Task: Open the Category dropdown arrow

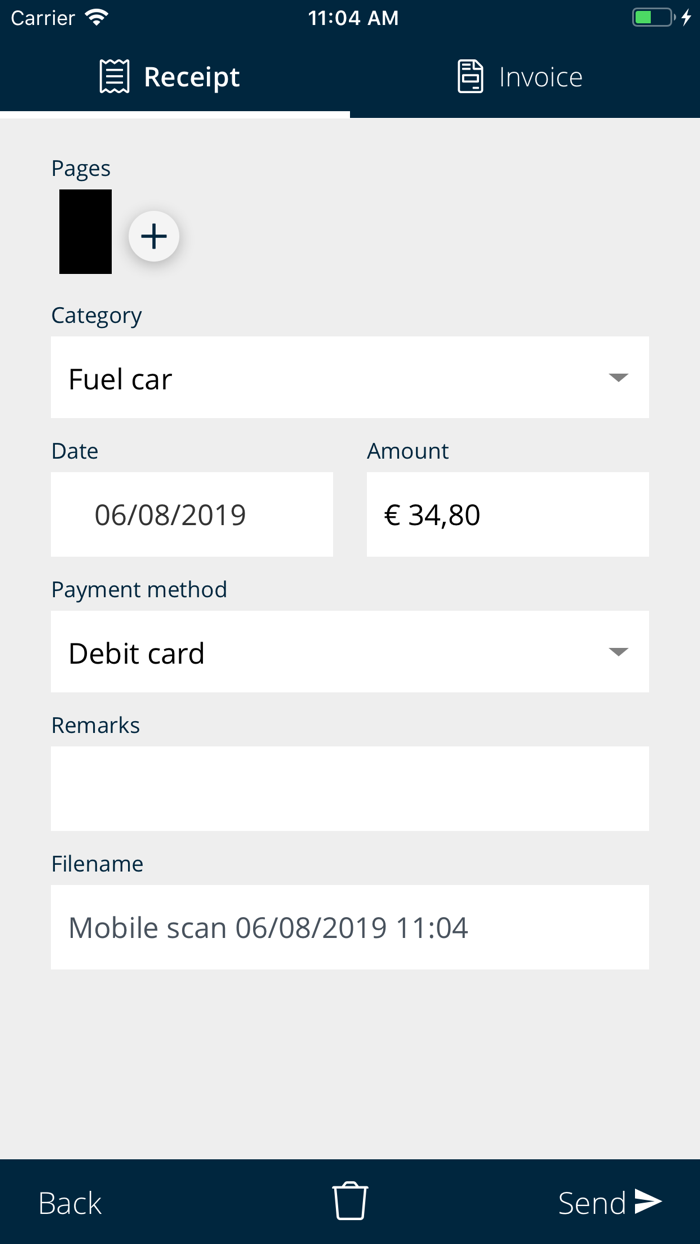Action: (618, 378)
